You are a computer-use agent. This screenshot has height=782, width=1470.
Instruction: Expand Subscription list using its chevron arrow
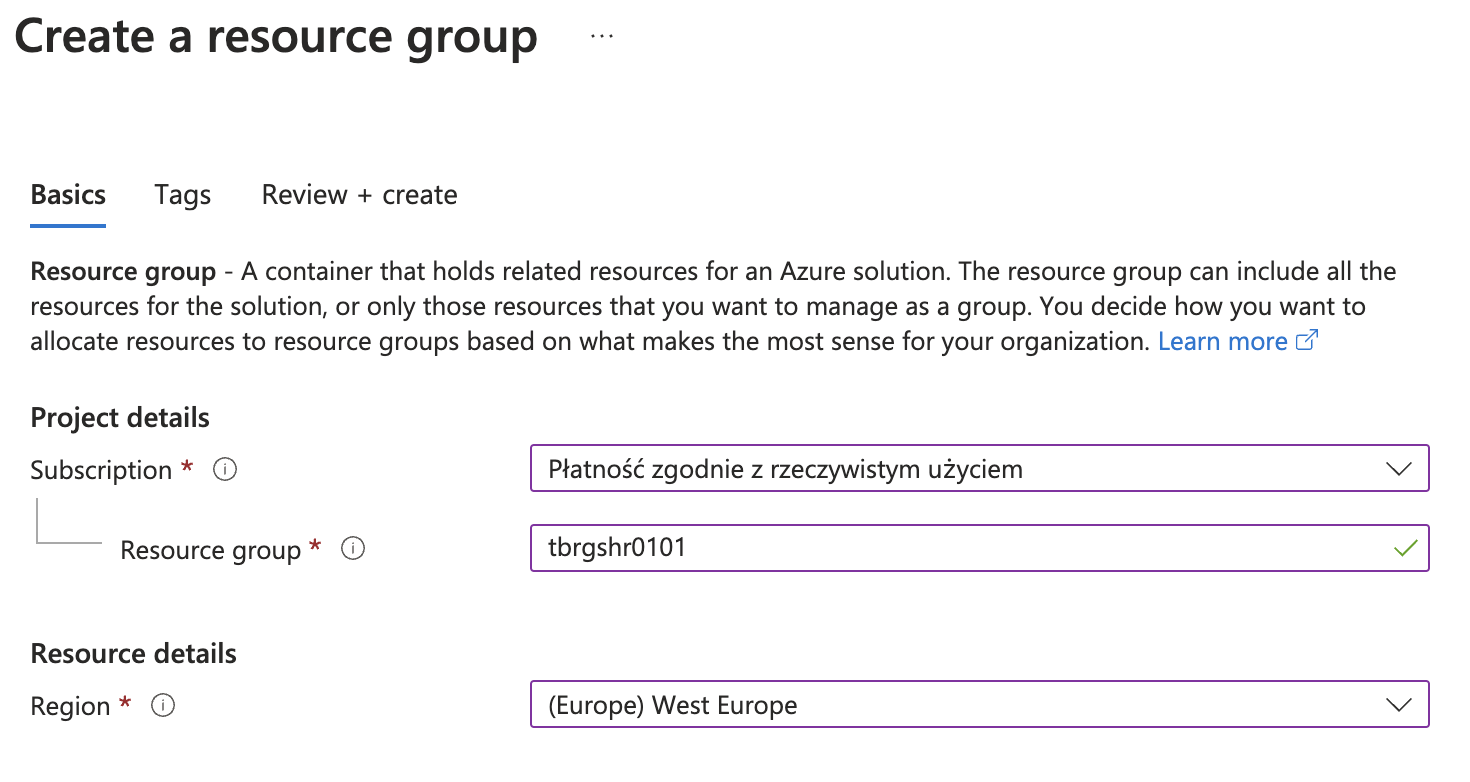point(1399,468)
